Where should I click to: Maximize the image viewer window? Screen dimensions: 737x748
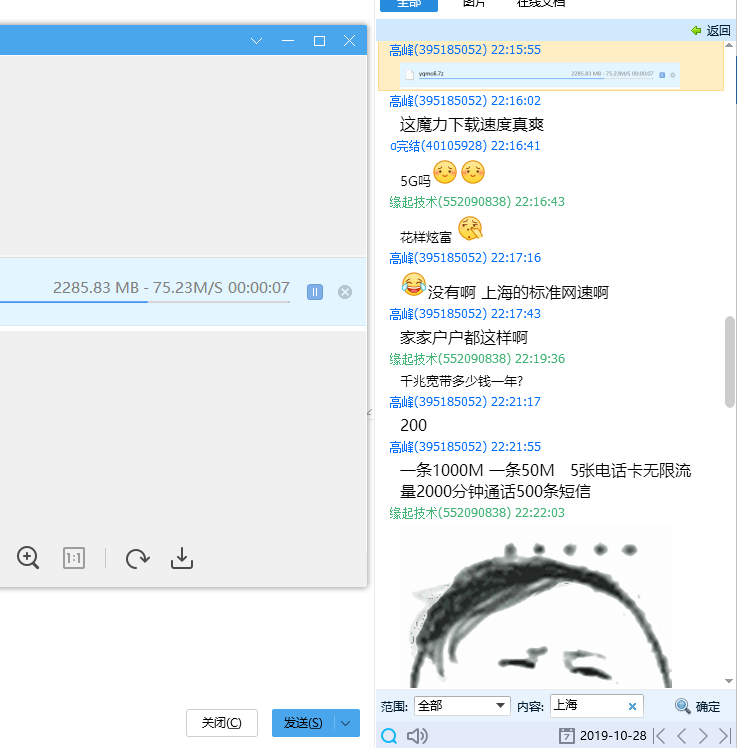[x=319, y=41]
